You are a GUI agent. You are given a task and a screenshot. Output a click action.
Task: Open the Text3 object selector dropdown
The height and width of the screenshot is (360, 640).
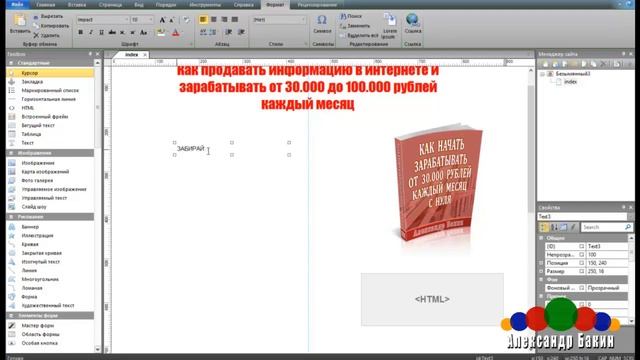tap(631, 216)
